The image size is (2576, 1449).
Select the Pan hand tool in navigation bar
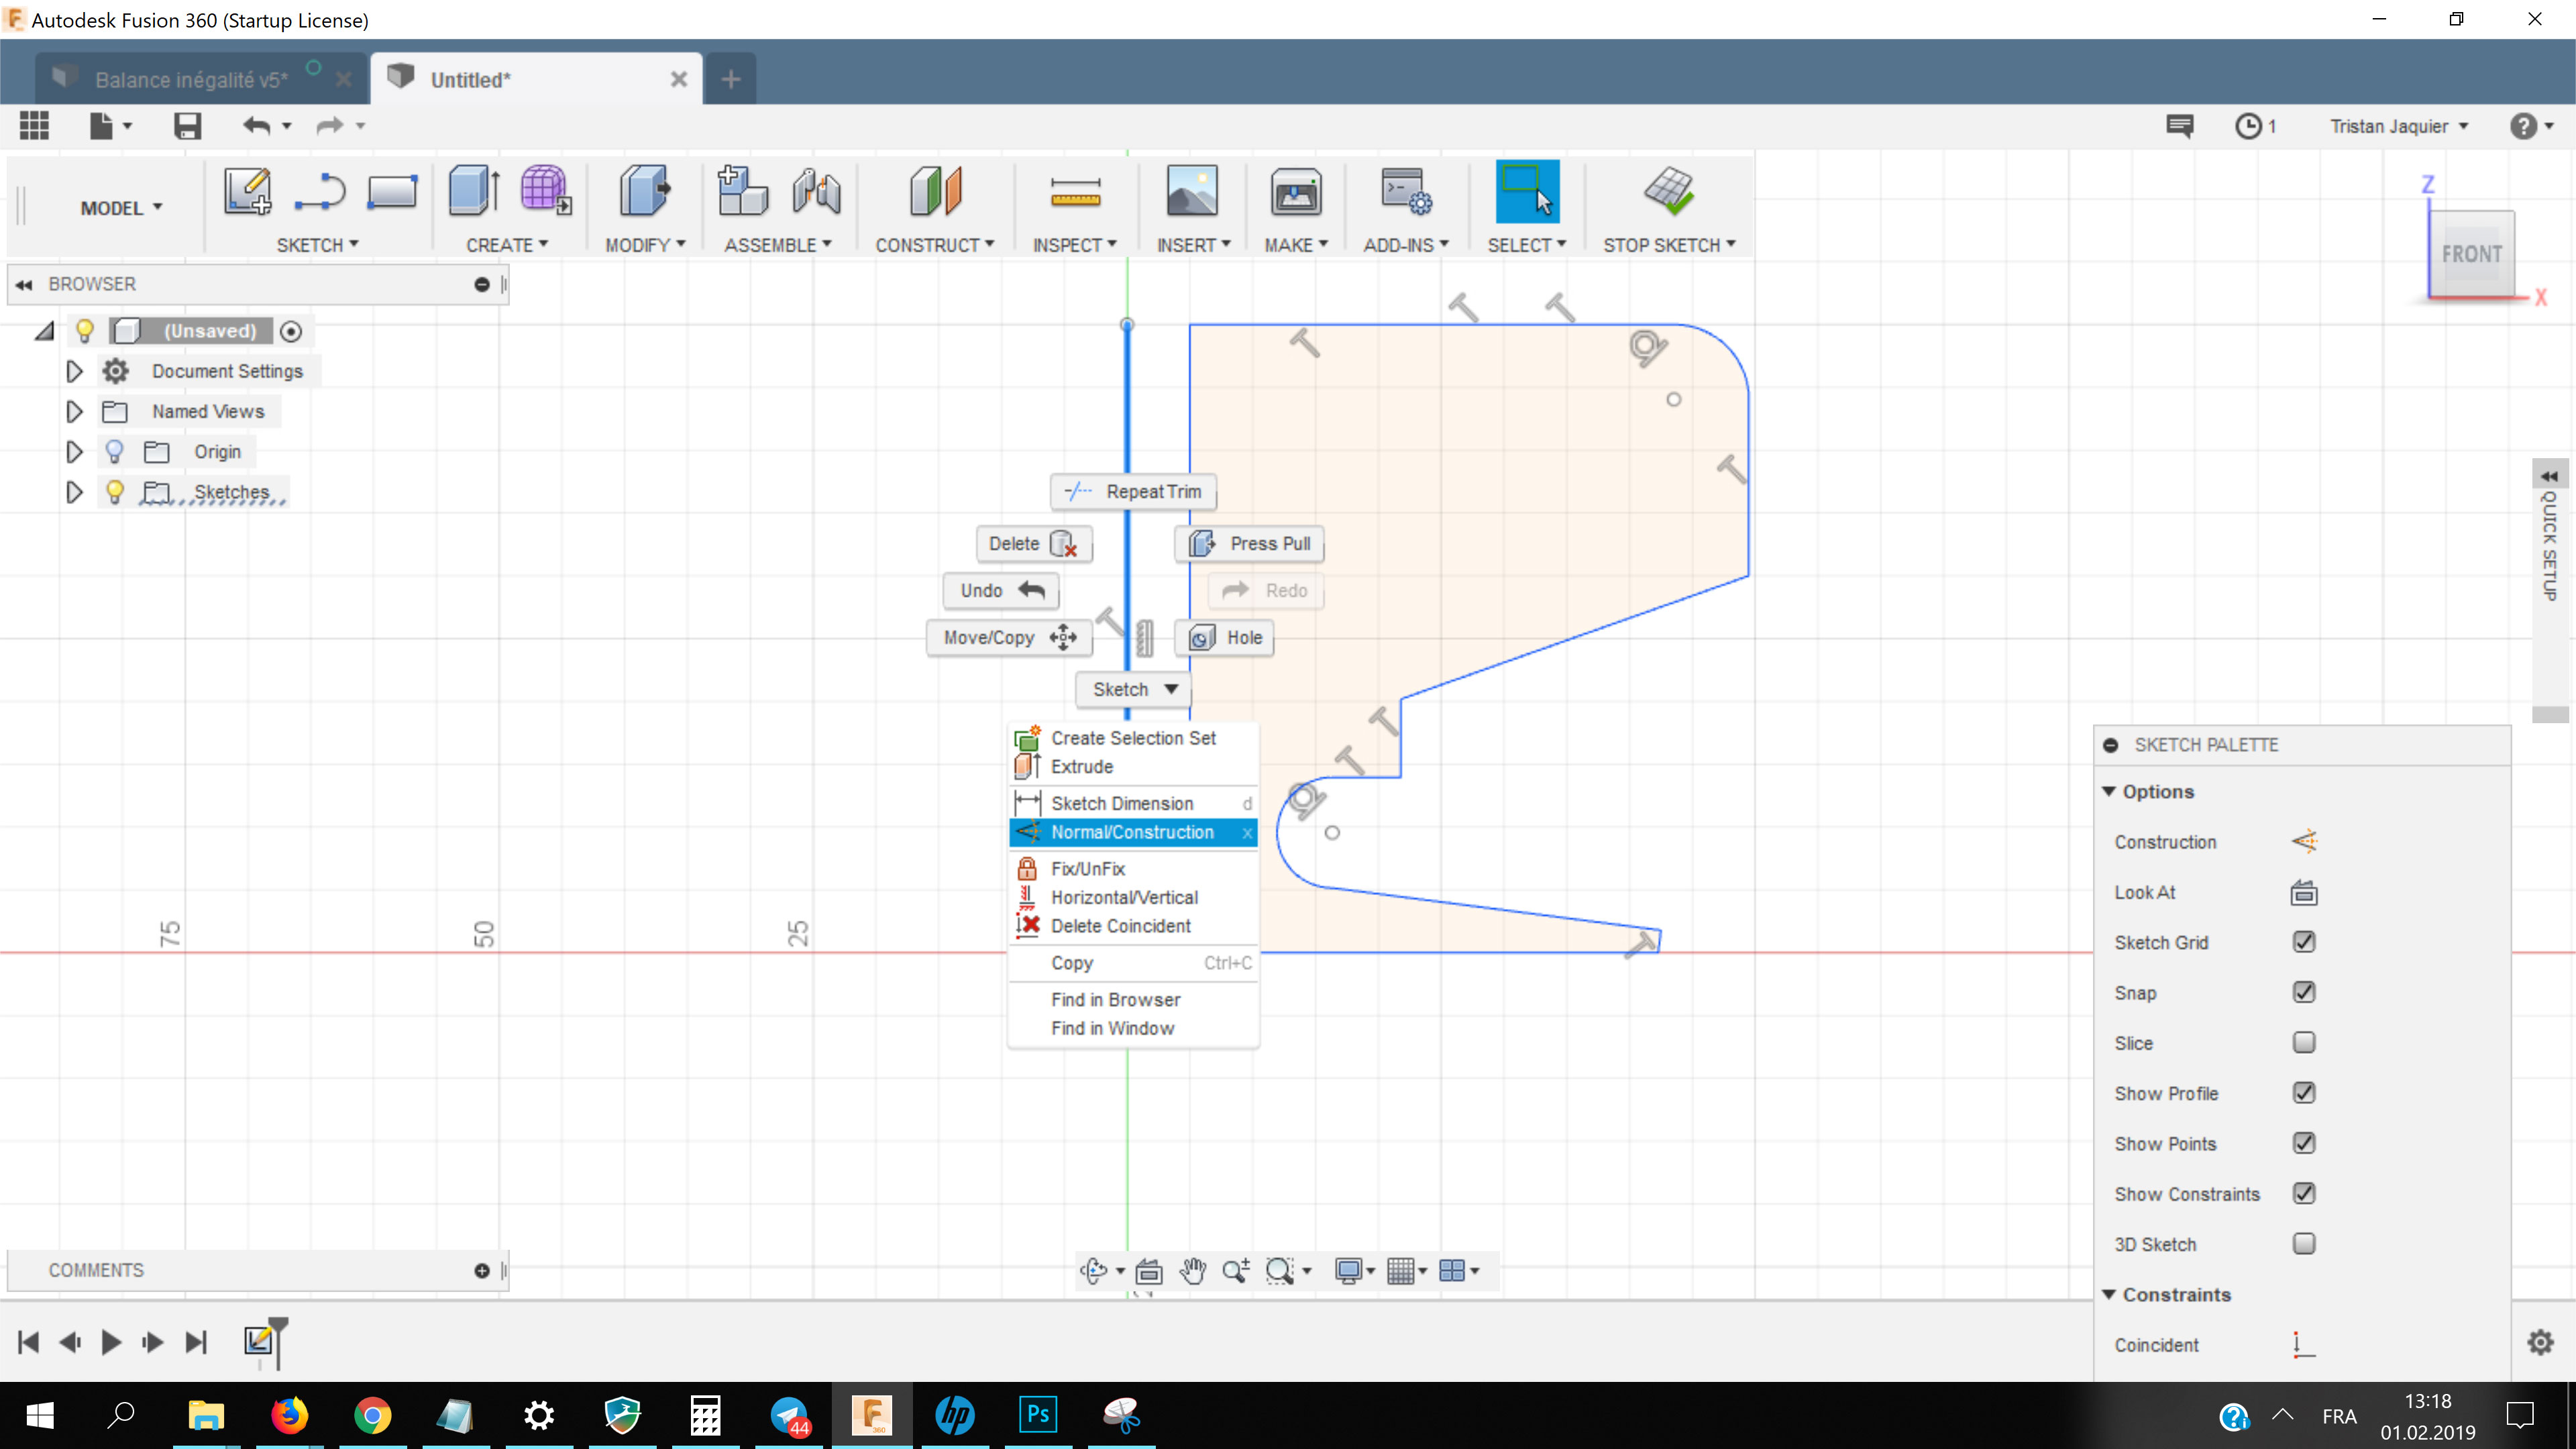click(1191, 1270)
